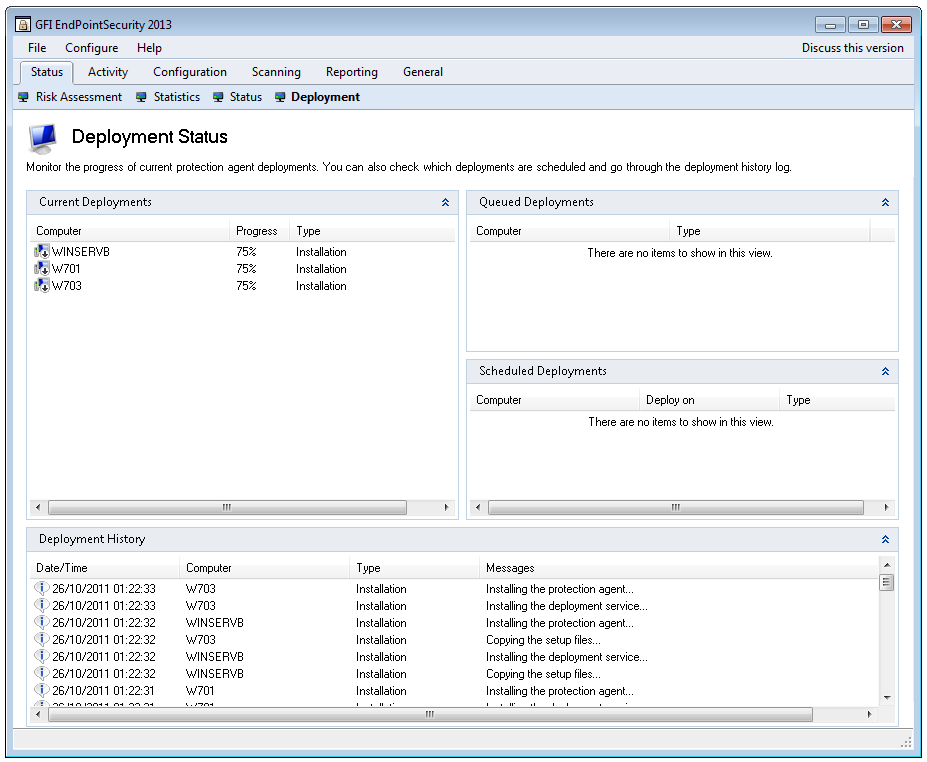Click Deployment History scroll up arrow

887,565
